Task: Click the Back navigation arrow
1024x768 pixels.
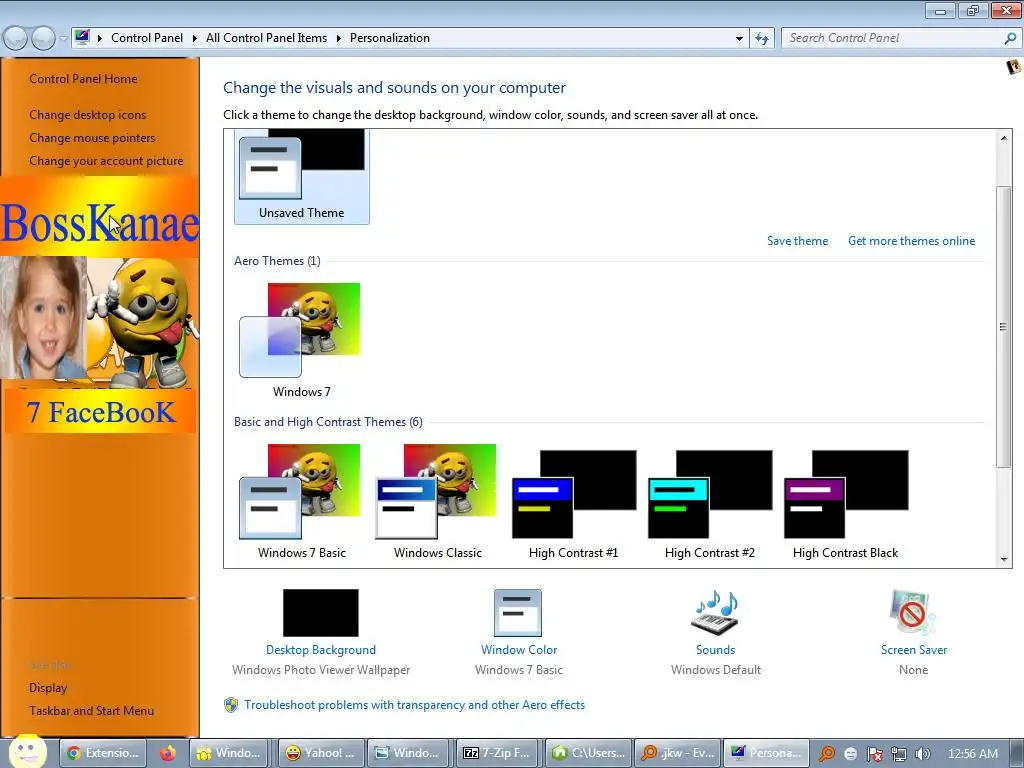Action: [x=16, y=39]
